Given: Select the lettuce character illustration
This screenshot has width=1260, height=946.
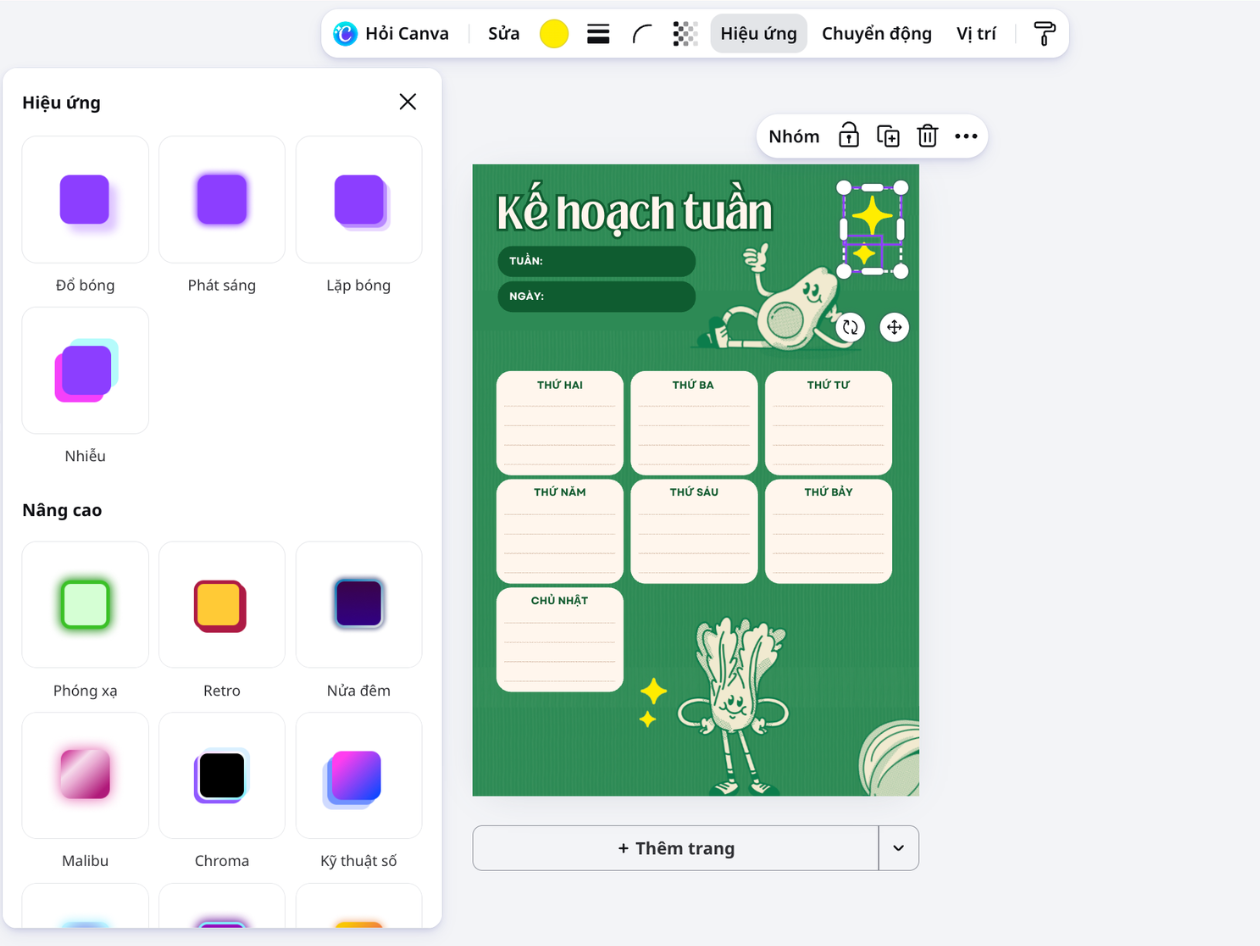Looking at the screenshot, I should (732, 706).
